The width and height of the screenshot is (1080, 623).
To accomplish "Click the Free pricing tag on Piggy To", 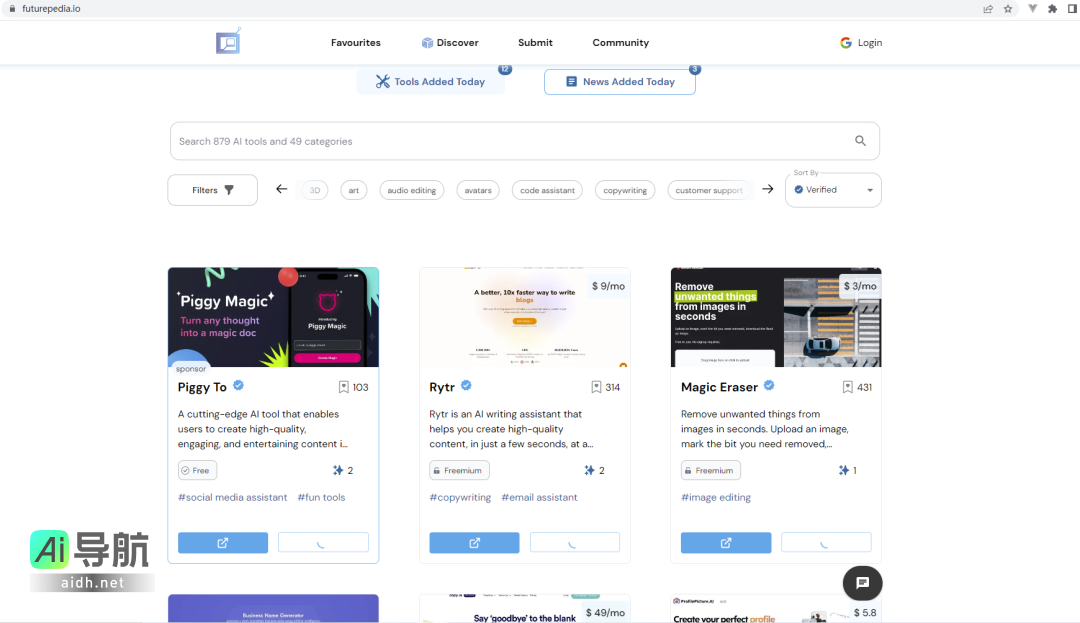I will click(x=198, y=470).
